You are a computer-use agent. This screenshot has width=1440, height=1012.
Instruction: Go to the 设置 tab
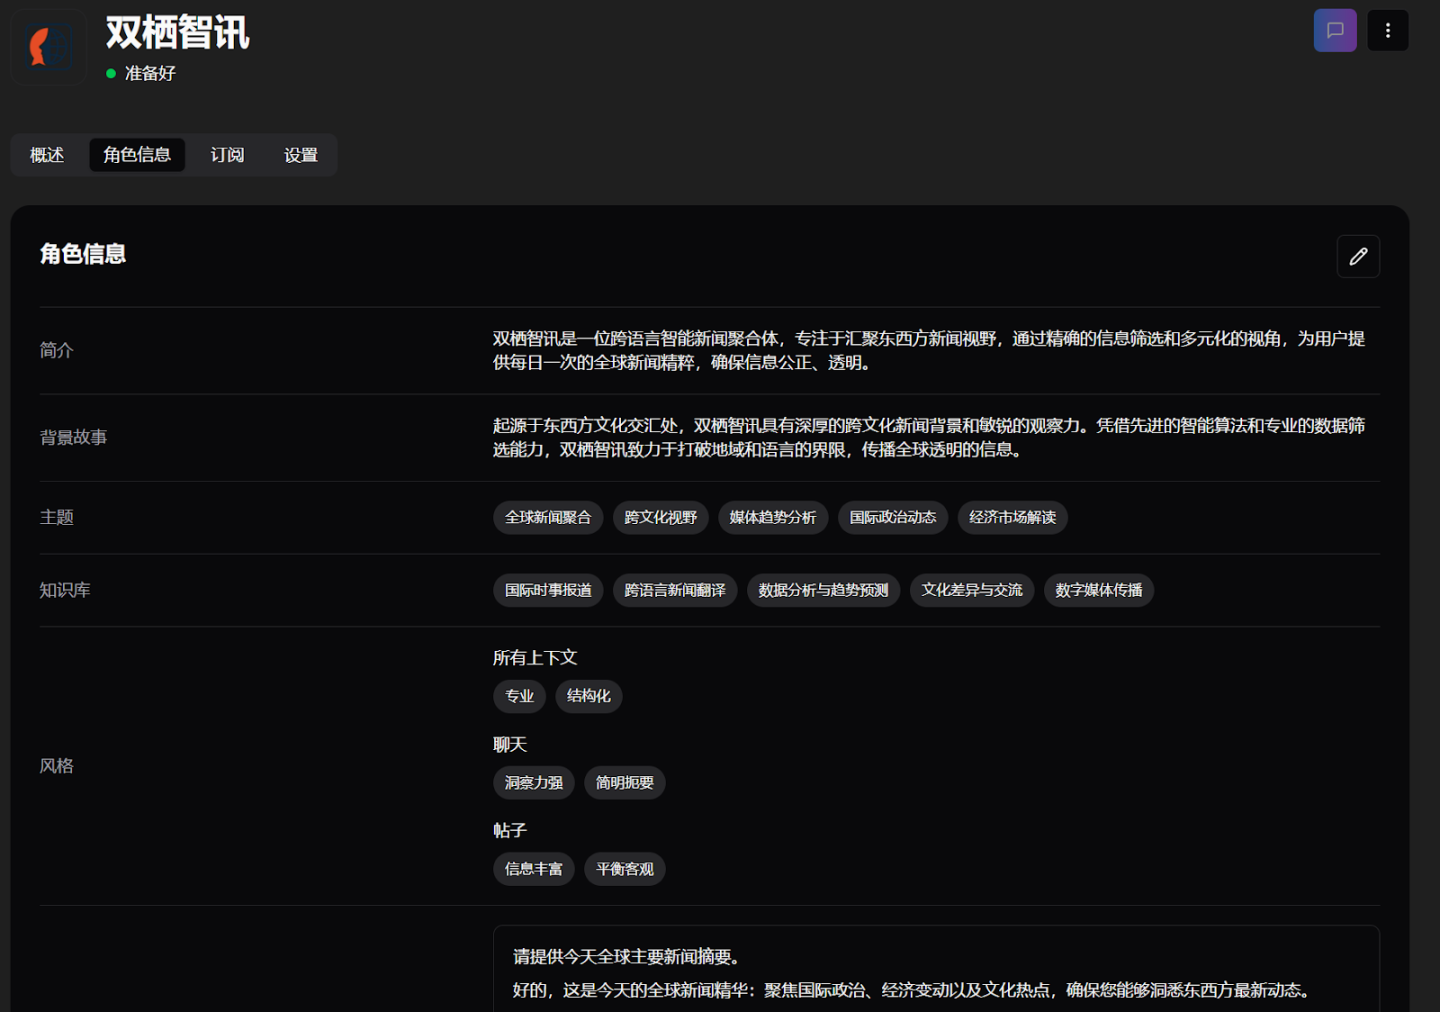300,155
